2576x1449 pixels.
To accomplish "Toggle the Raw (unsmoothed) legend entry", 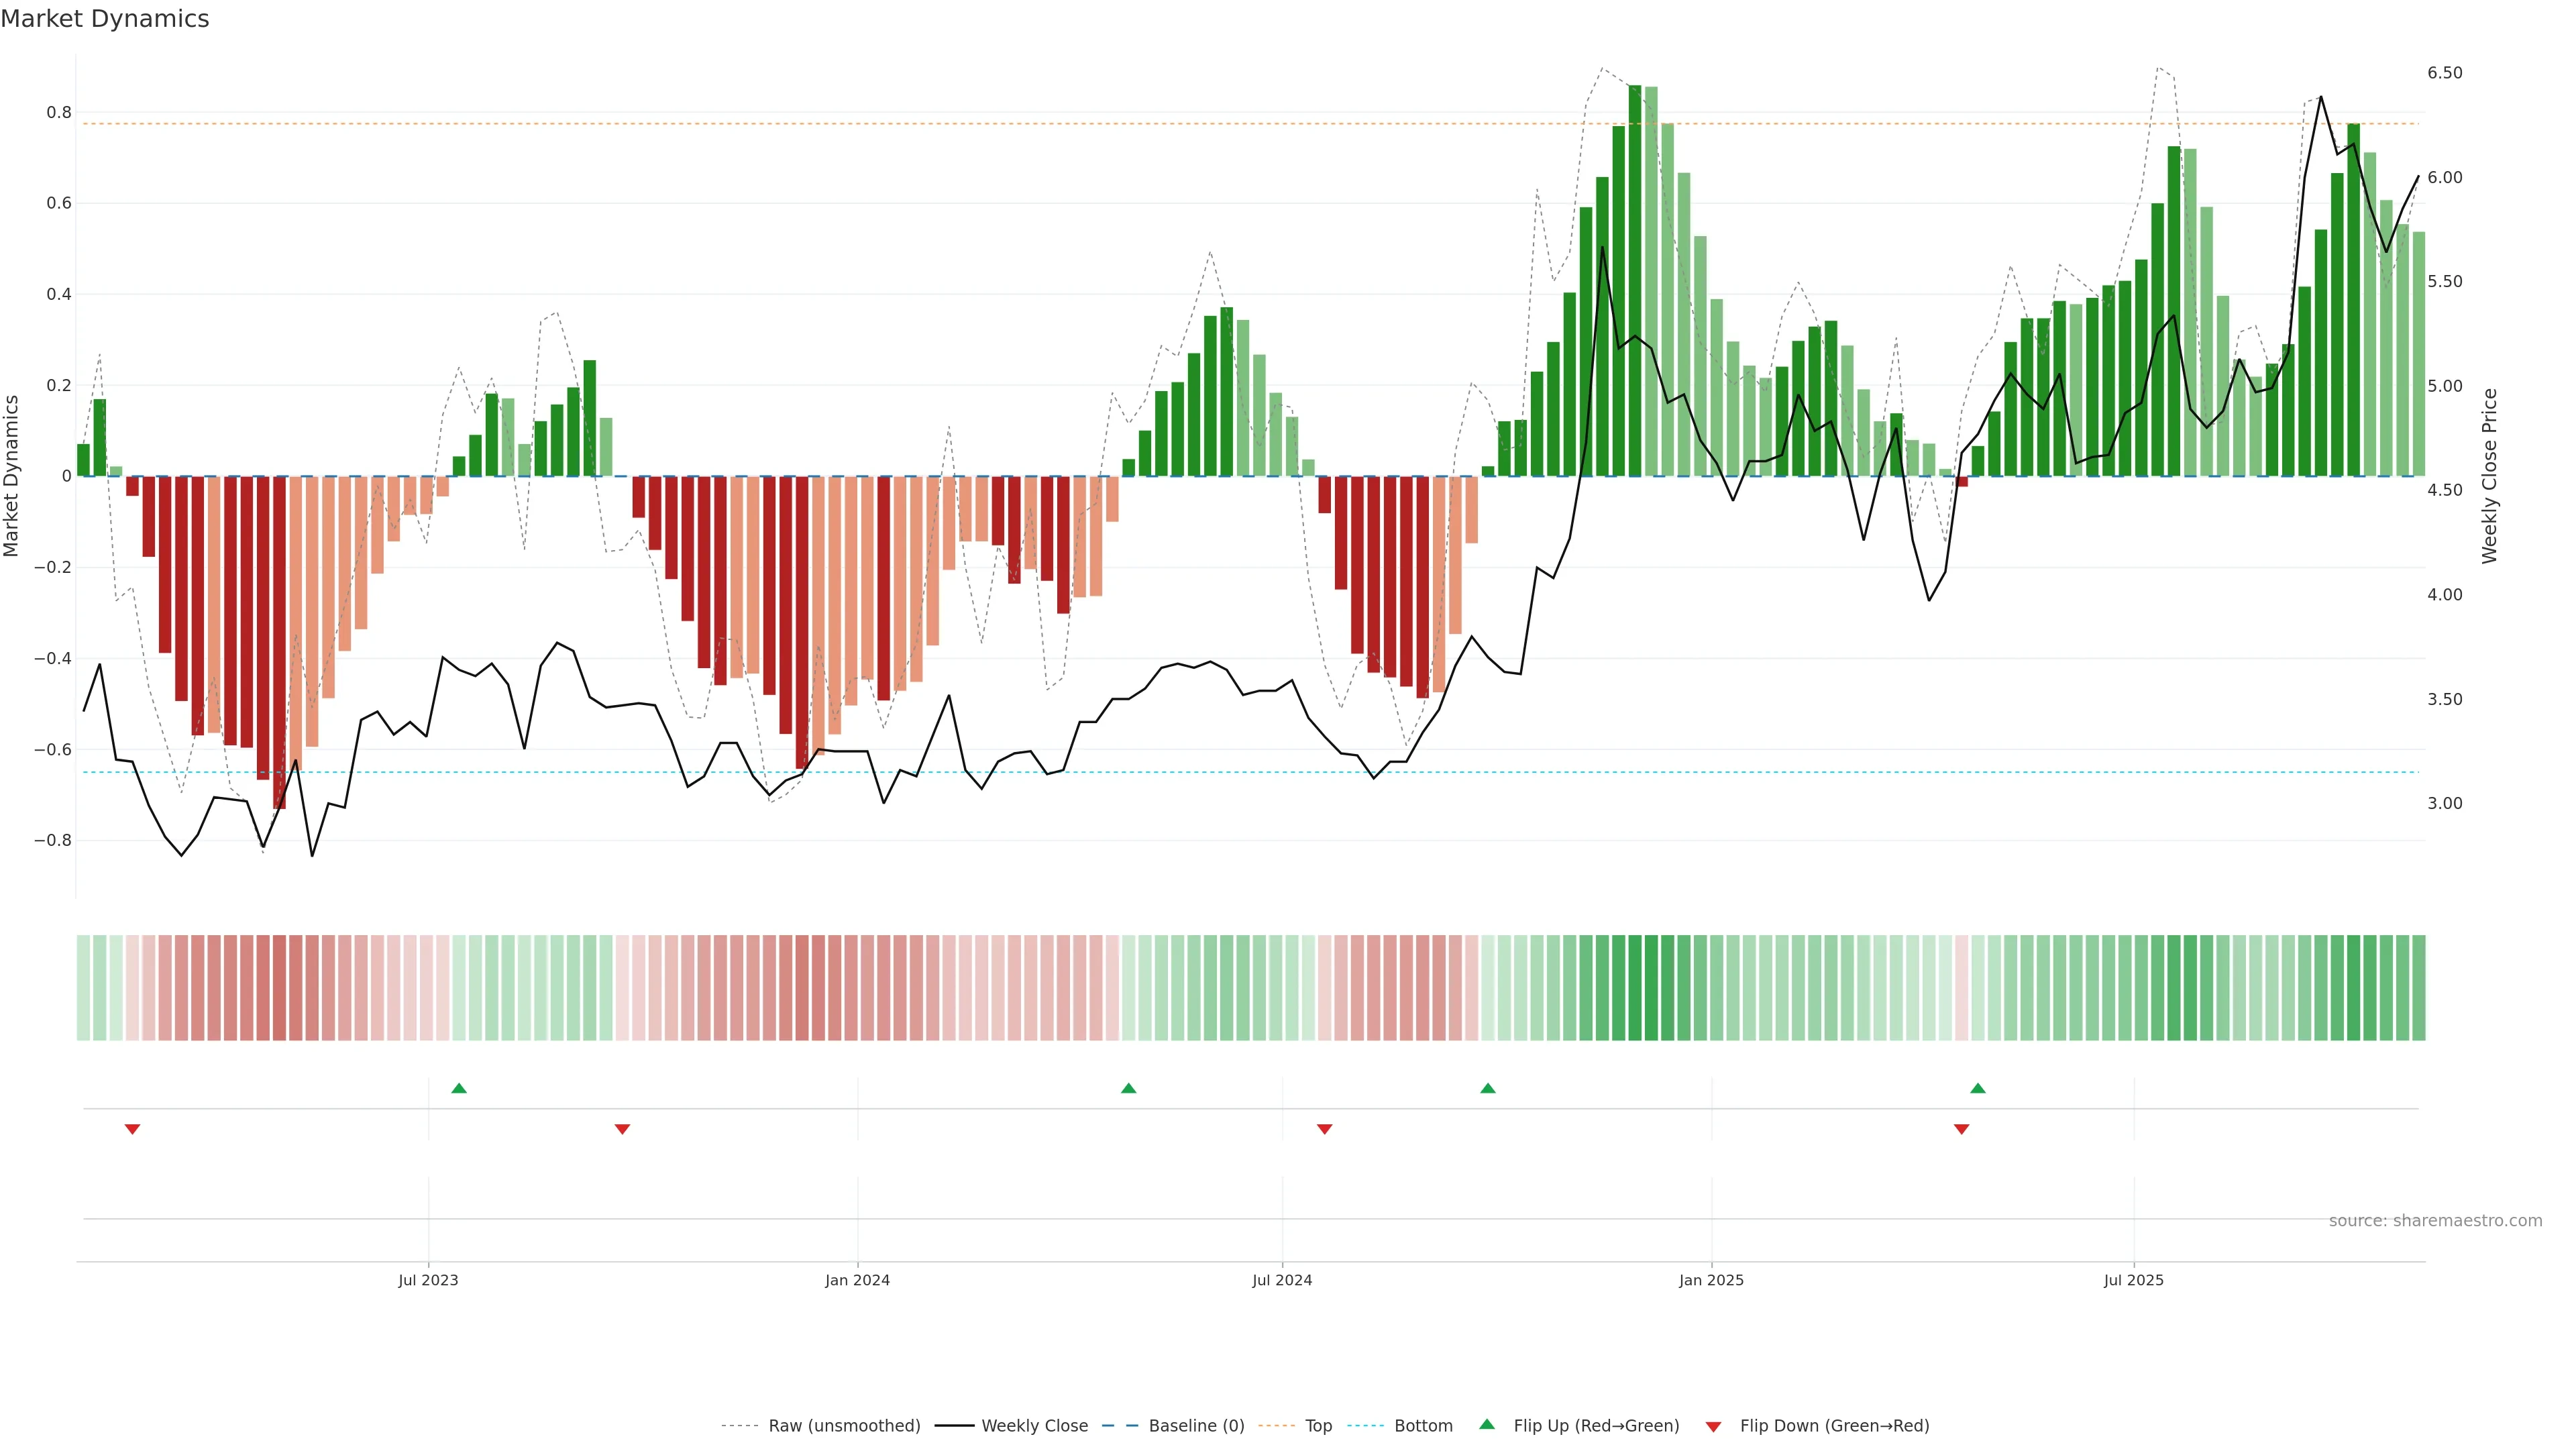I will click(x=843, y=1426).
